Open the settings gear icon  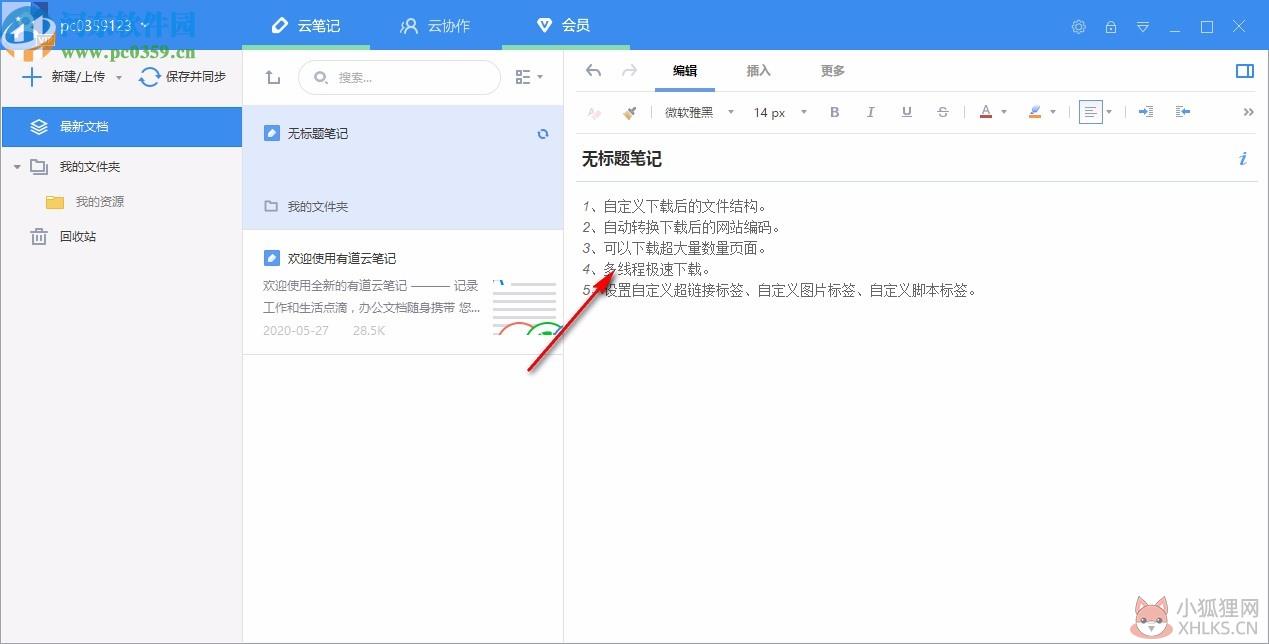(1079, 27)
